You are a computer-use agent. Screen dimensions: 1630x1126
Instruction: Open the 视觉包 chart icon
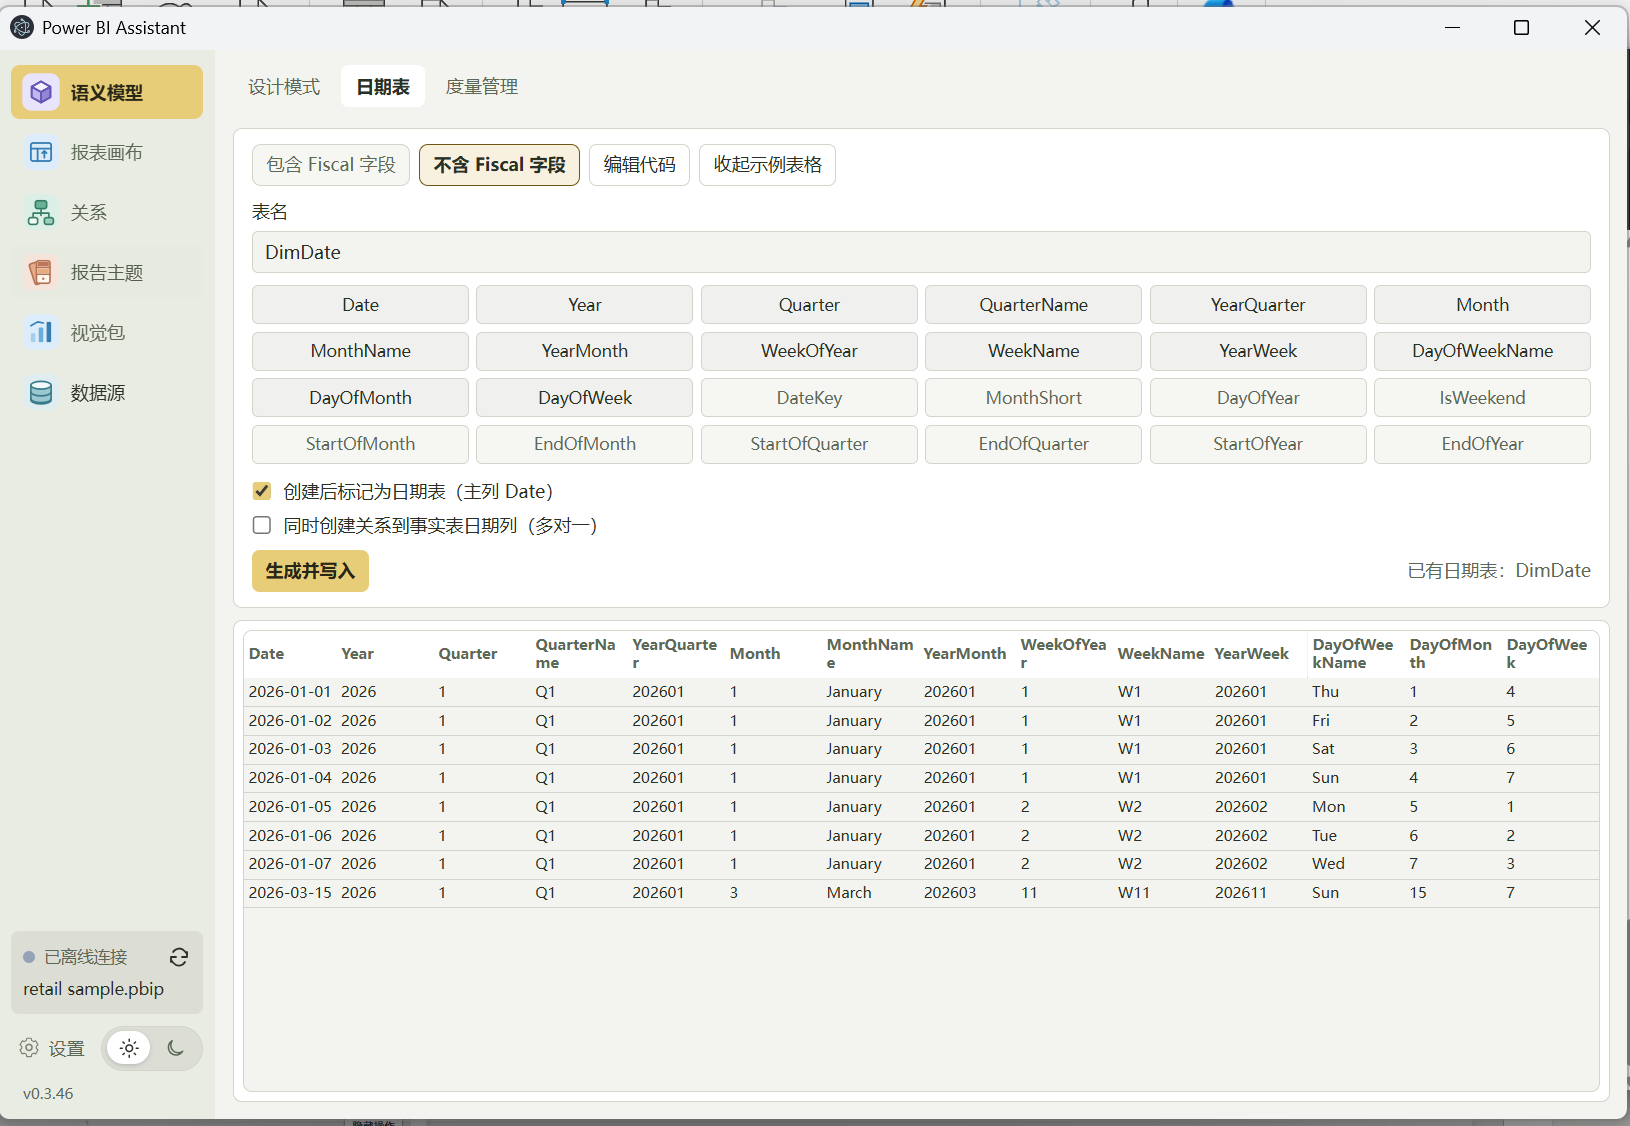tap(41, 332)
